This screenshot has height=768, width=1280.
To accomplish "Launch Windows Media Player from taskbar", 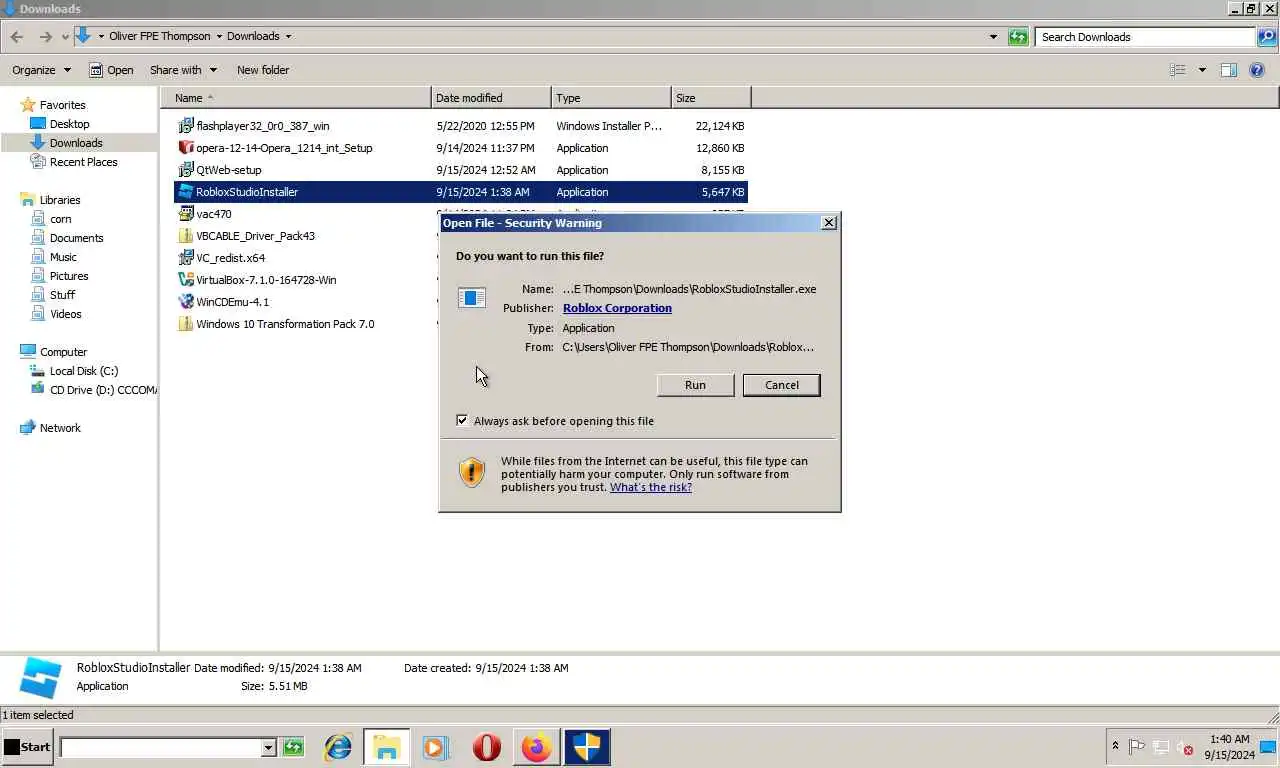I will coord(436,747).
